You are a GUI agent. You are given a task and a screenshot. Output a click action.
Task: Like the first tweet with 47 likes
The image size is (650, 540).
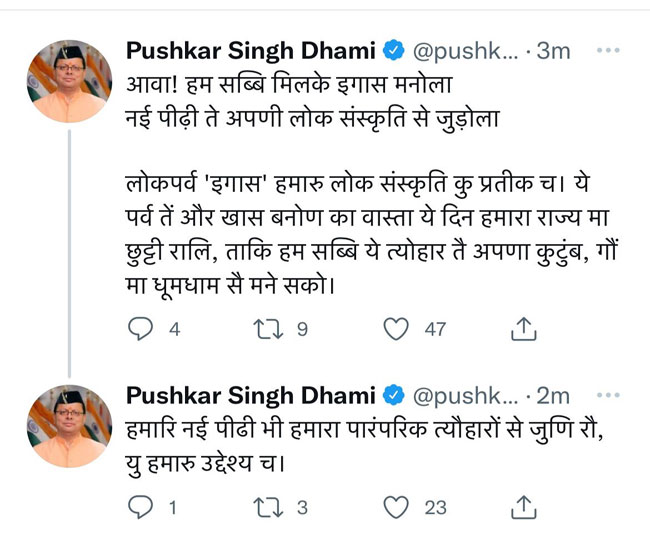click(x=399, y=327)
